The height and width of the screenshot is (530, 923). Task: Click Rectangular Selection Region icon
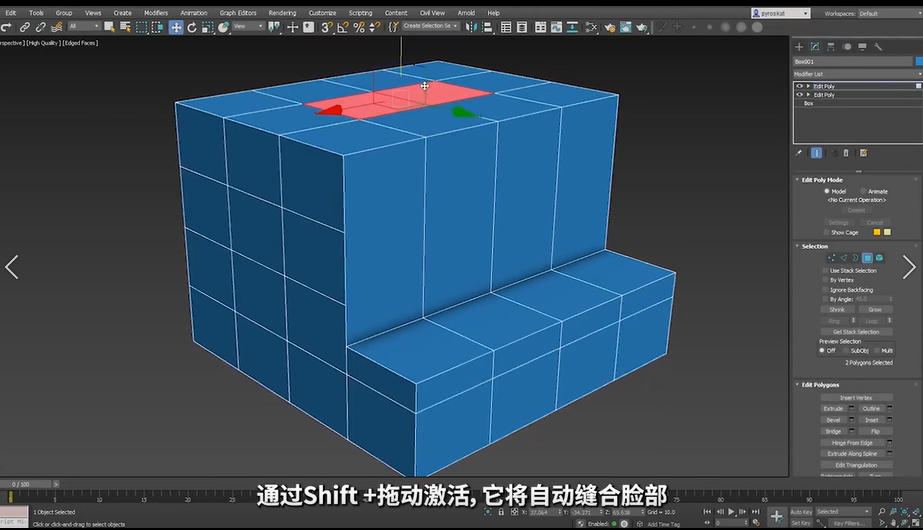pyautogui.click(x=141, y=27)
